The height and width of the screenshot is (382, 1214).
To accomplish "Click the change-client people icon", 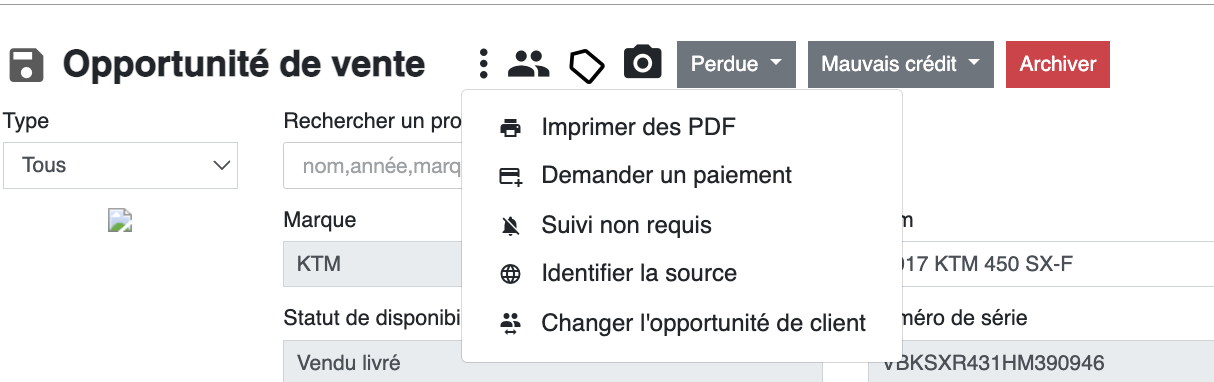I will pos(511,323).
